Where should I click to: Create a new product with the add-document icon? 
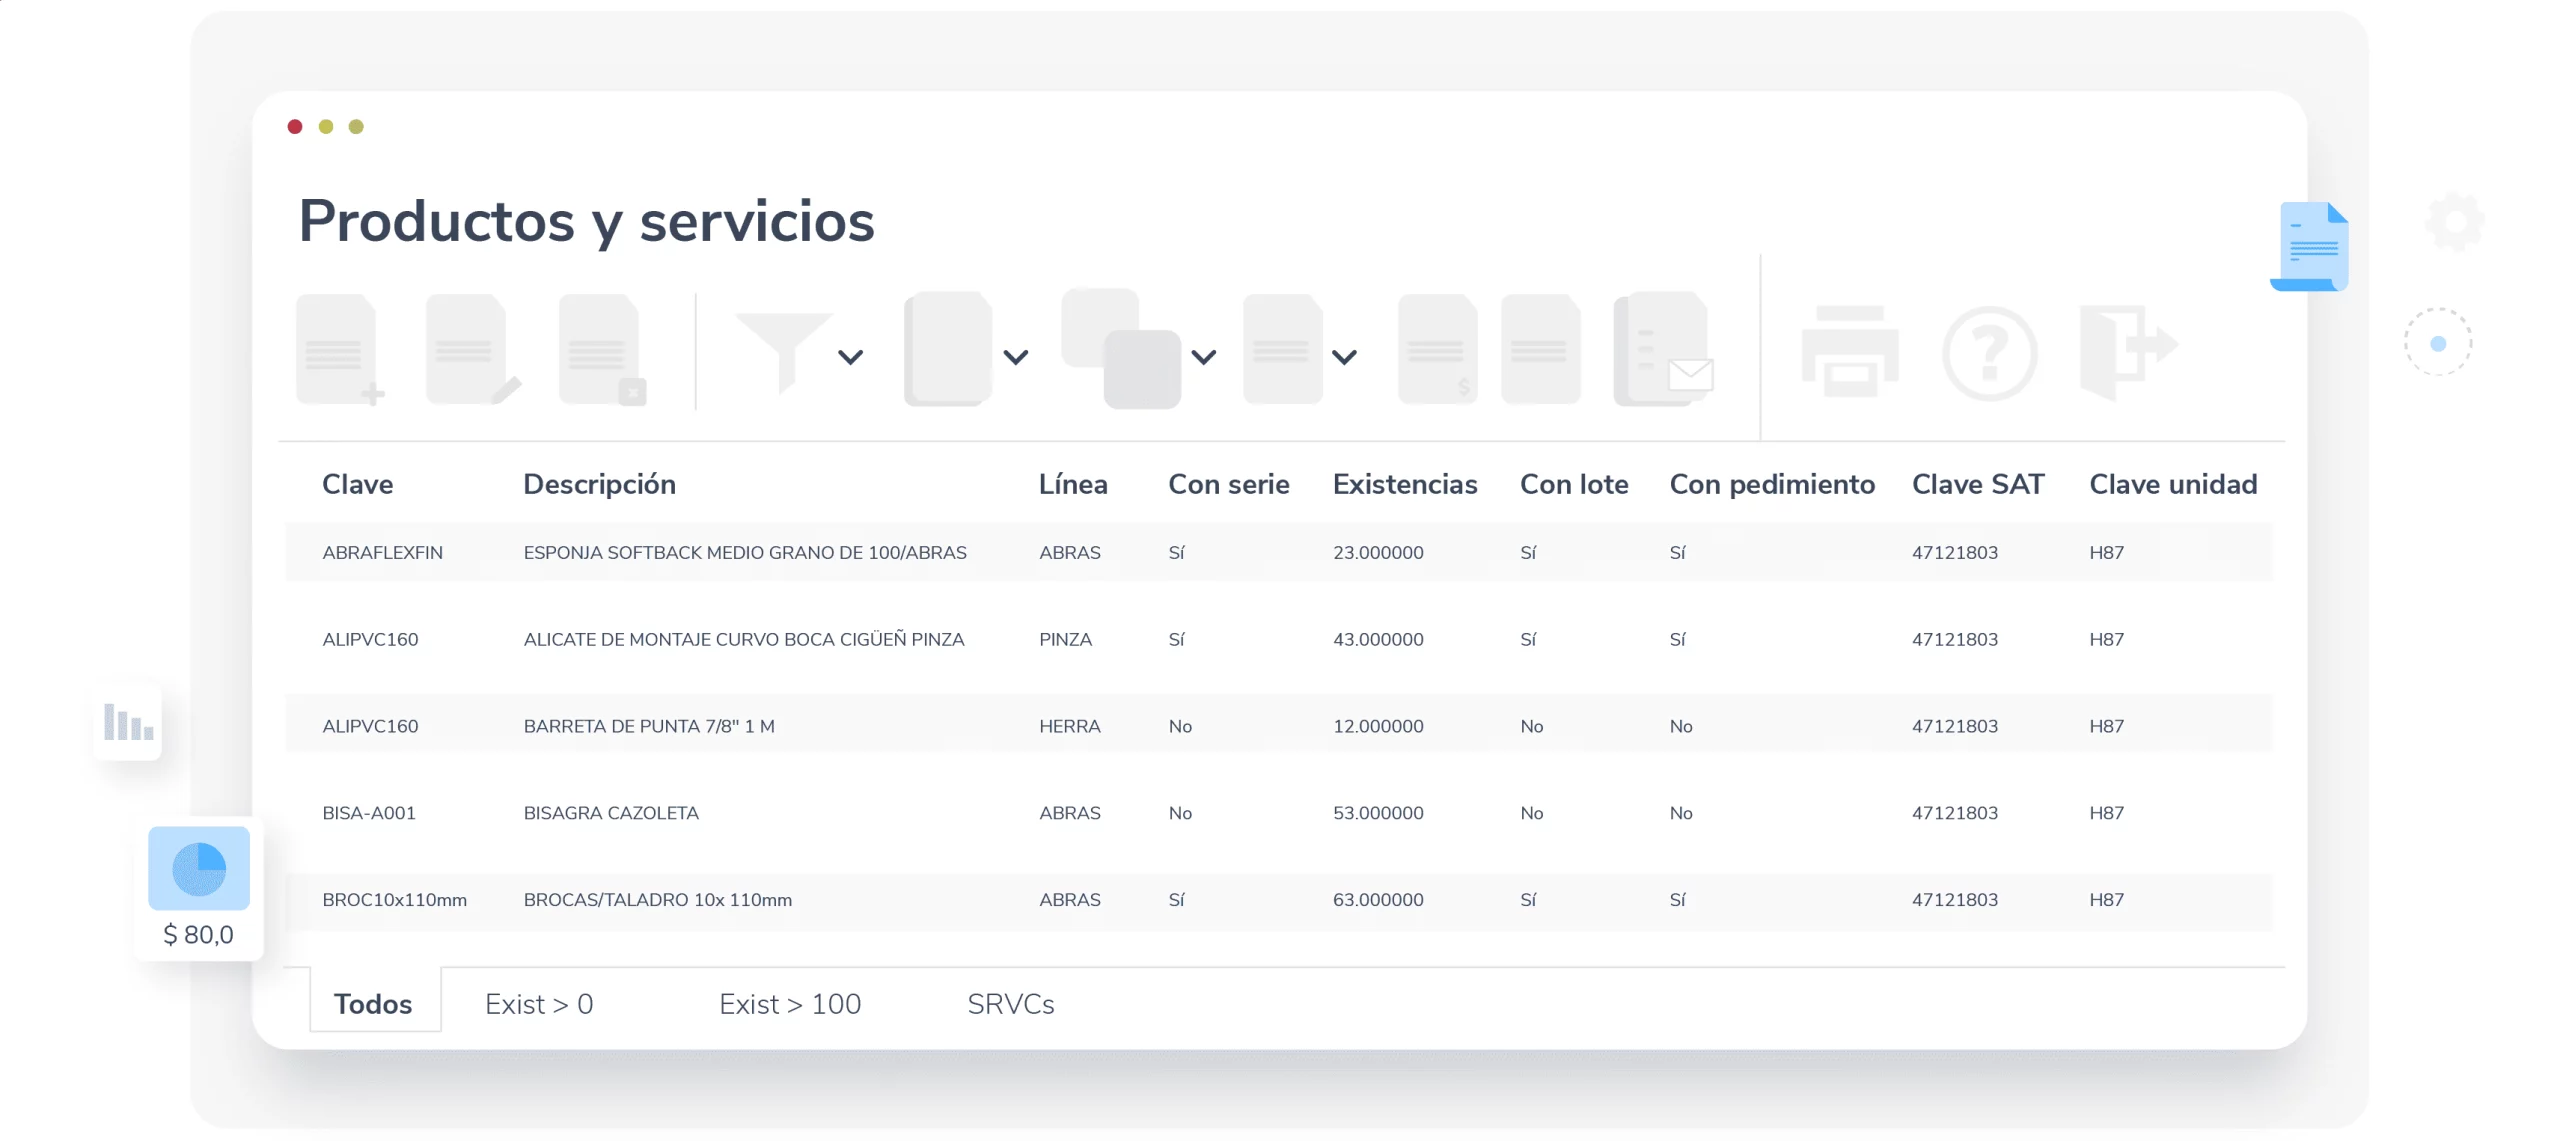(x=340, y=350)
